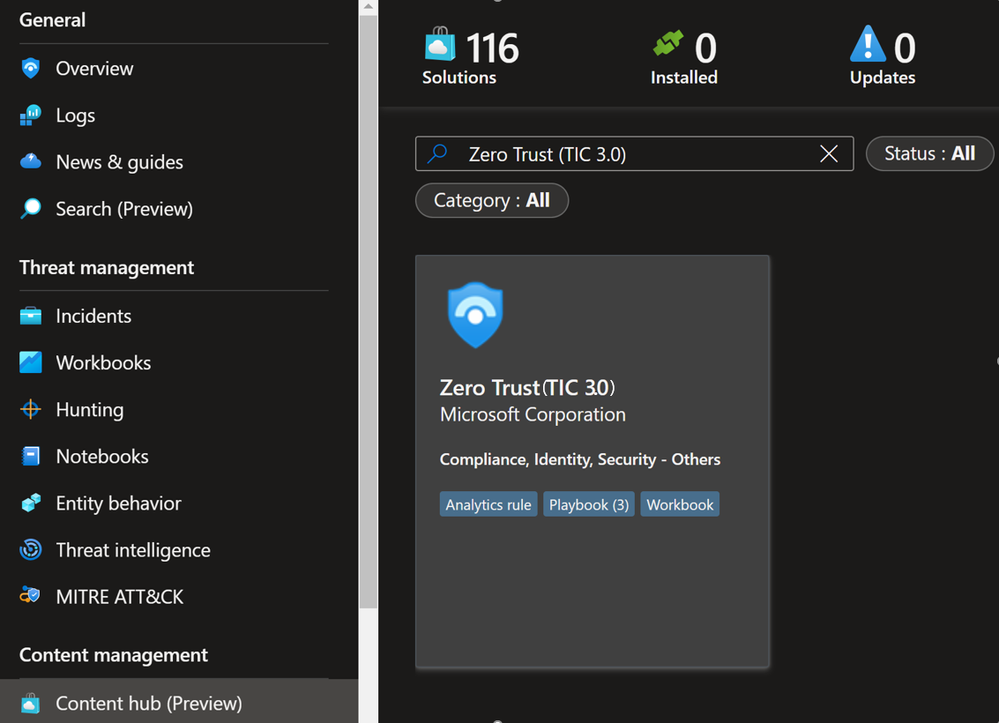999x723 pixels.
Task: Click the Microsoft Corporation publisher text
Action: click(x=533, y=415)
